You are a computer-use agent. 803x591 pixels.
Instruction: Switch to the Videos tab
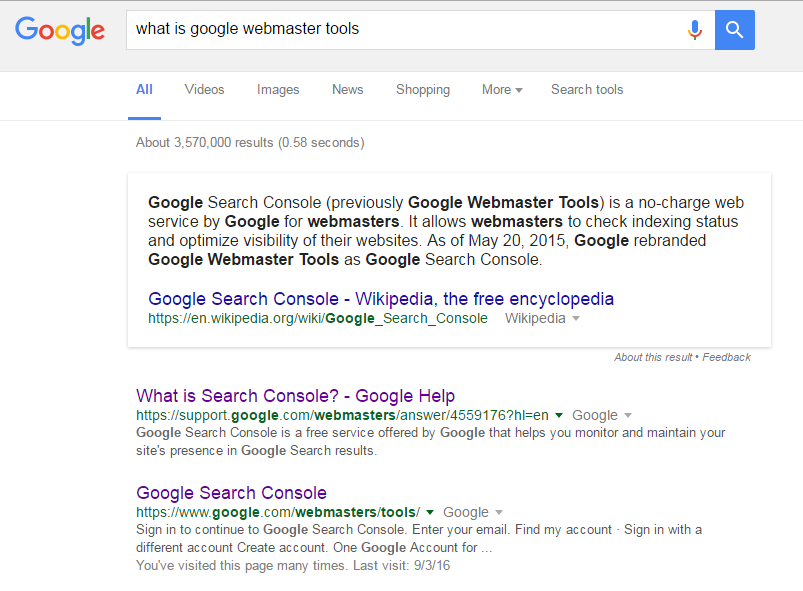pos(204,89)
